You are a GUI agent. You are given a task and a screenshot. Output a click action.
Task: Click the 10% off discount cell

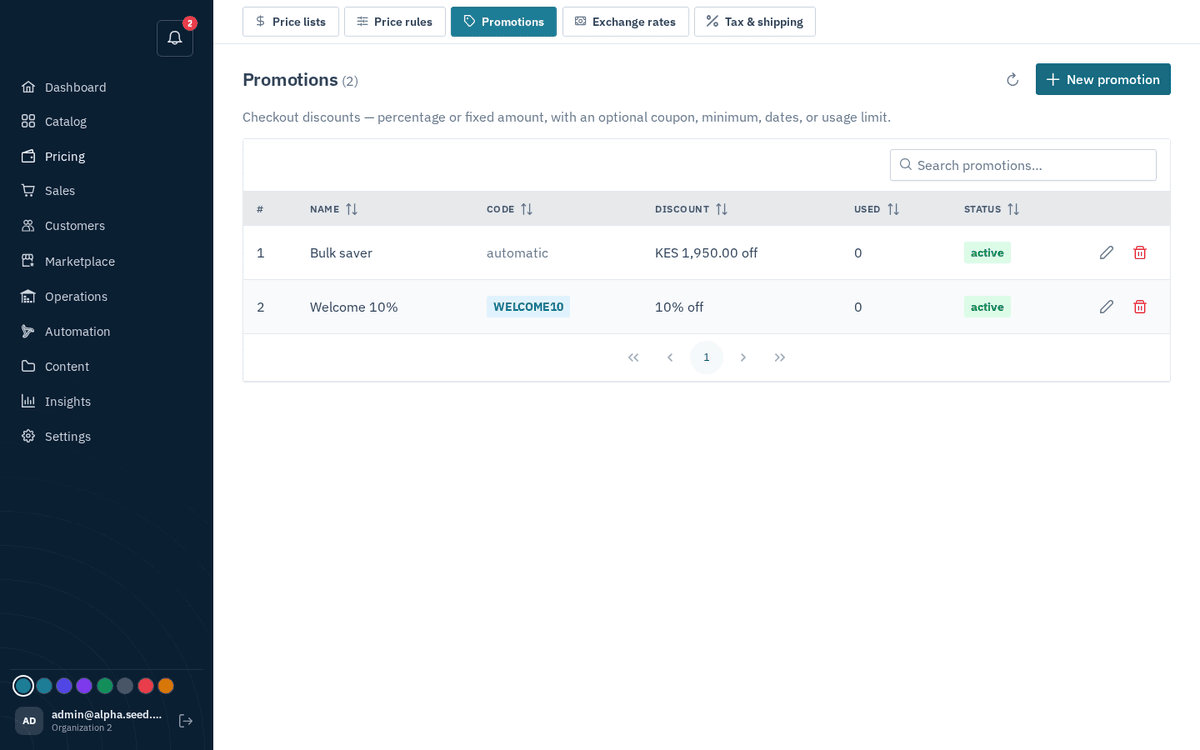click(x=679, y=307)
